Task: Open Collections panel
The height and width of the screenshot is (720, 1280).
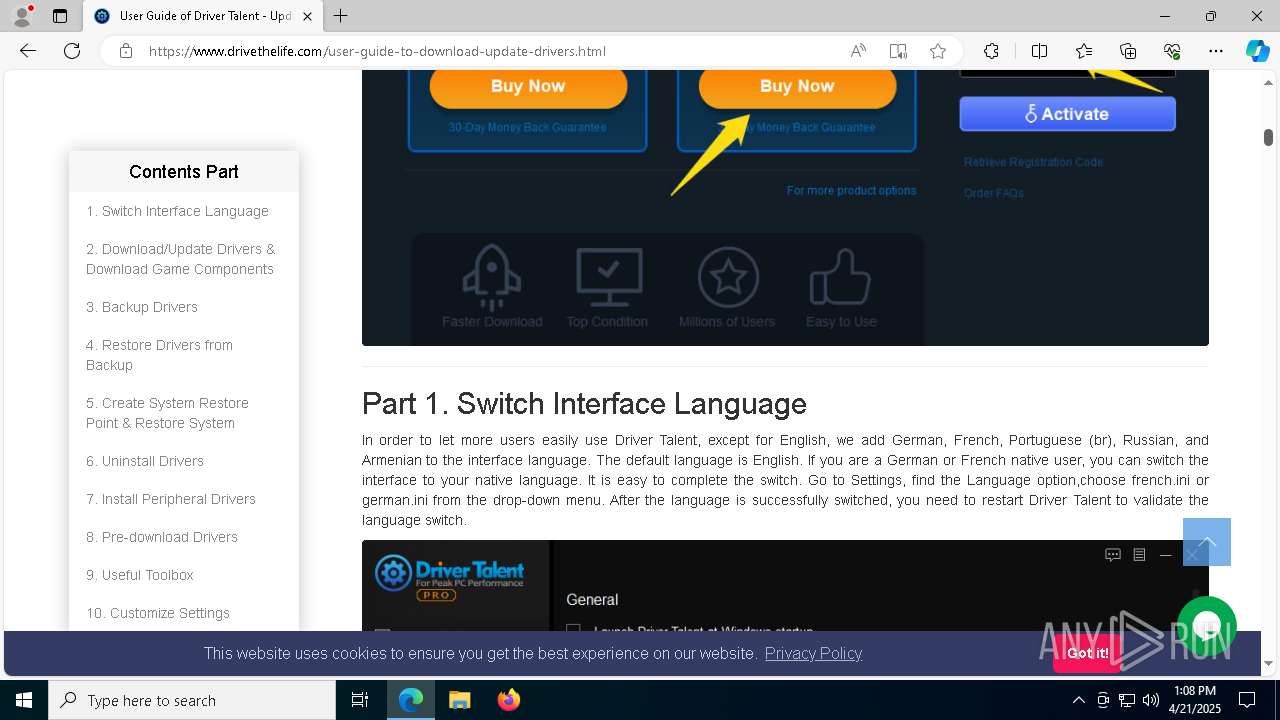Action: [x=1128, y=51]
